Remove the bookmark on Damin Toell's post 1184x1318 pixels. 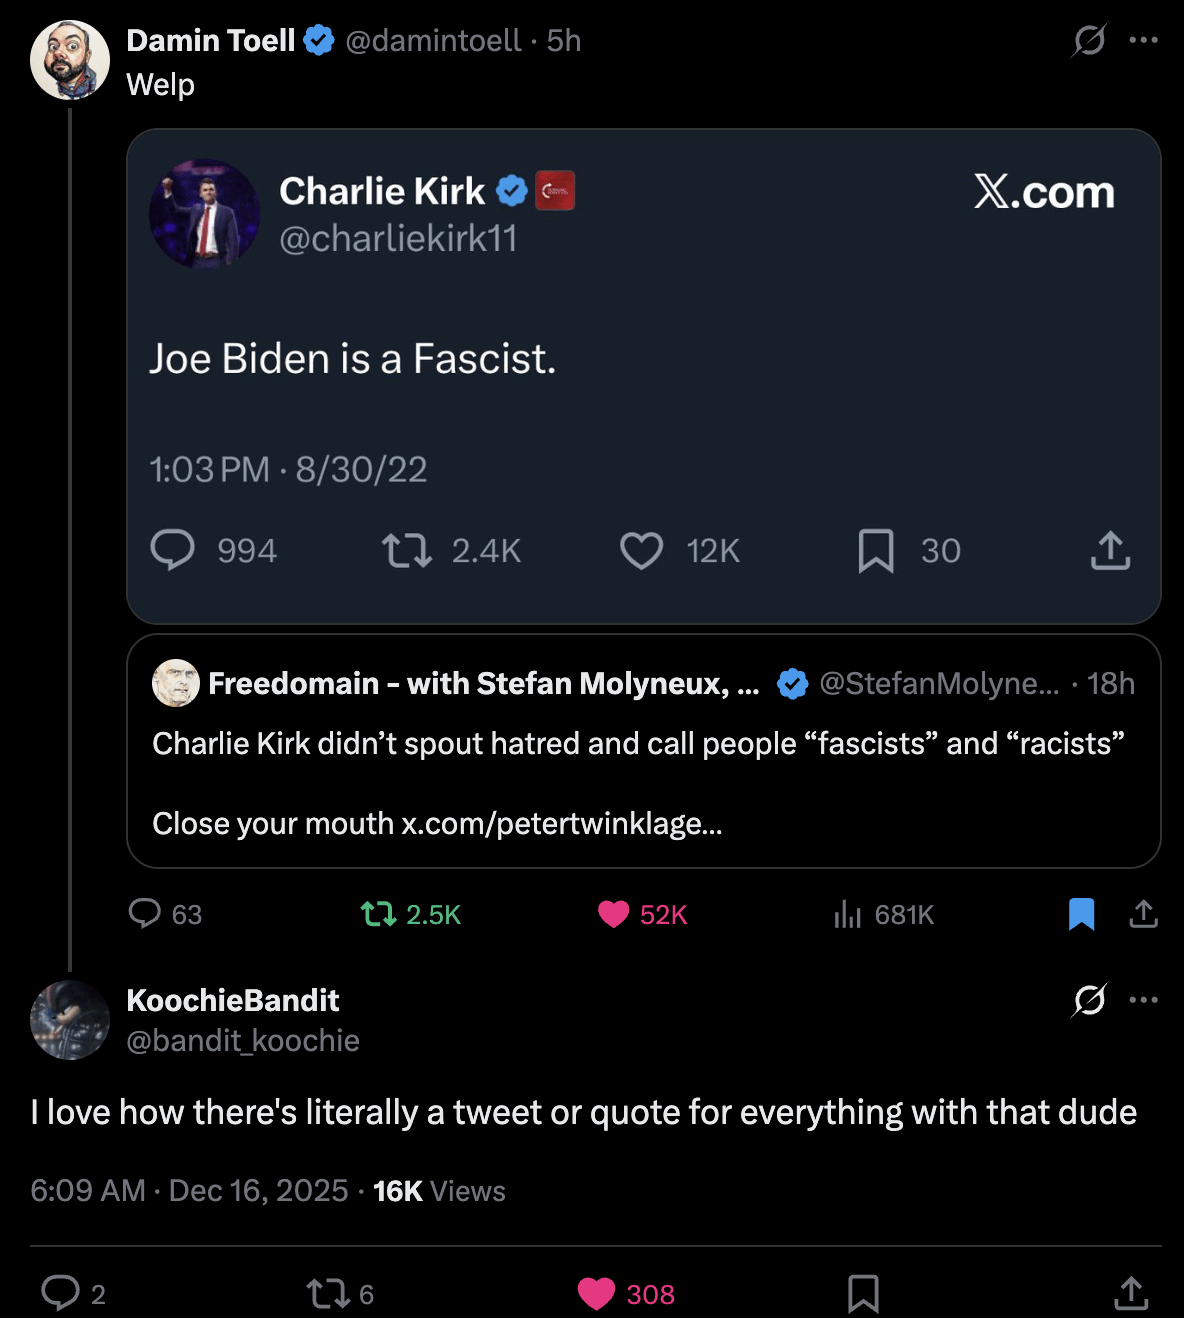coord(1081,914)
